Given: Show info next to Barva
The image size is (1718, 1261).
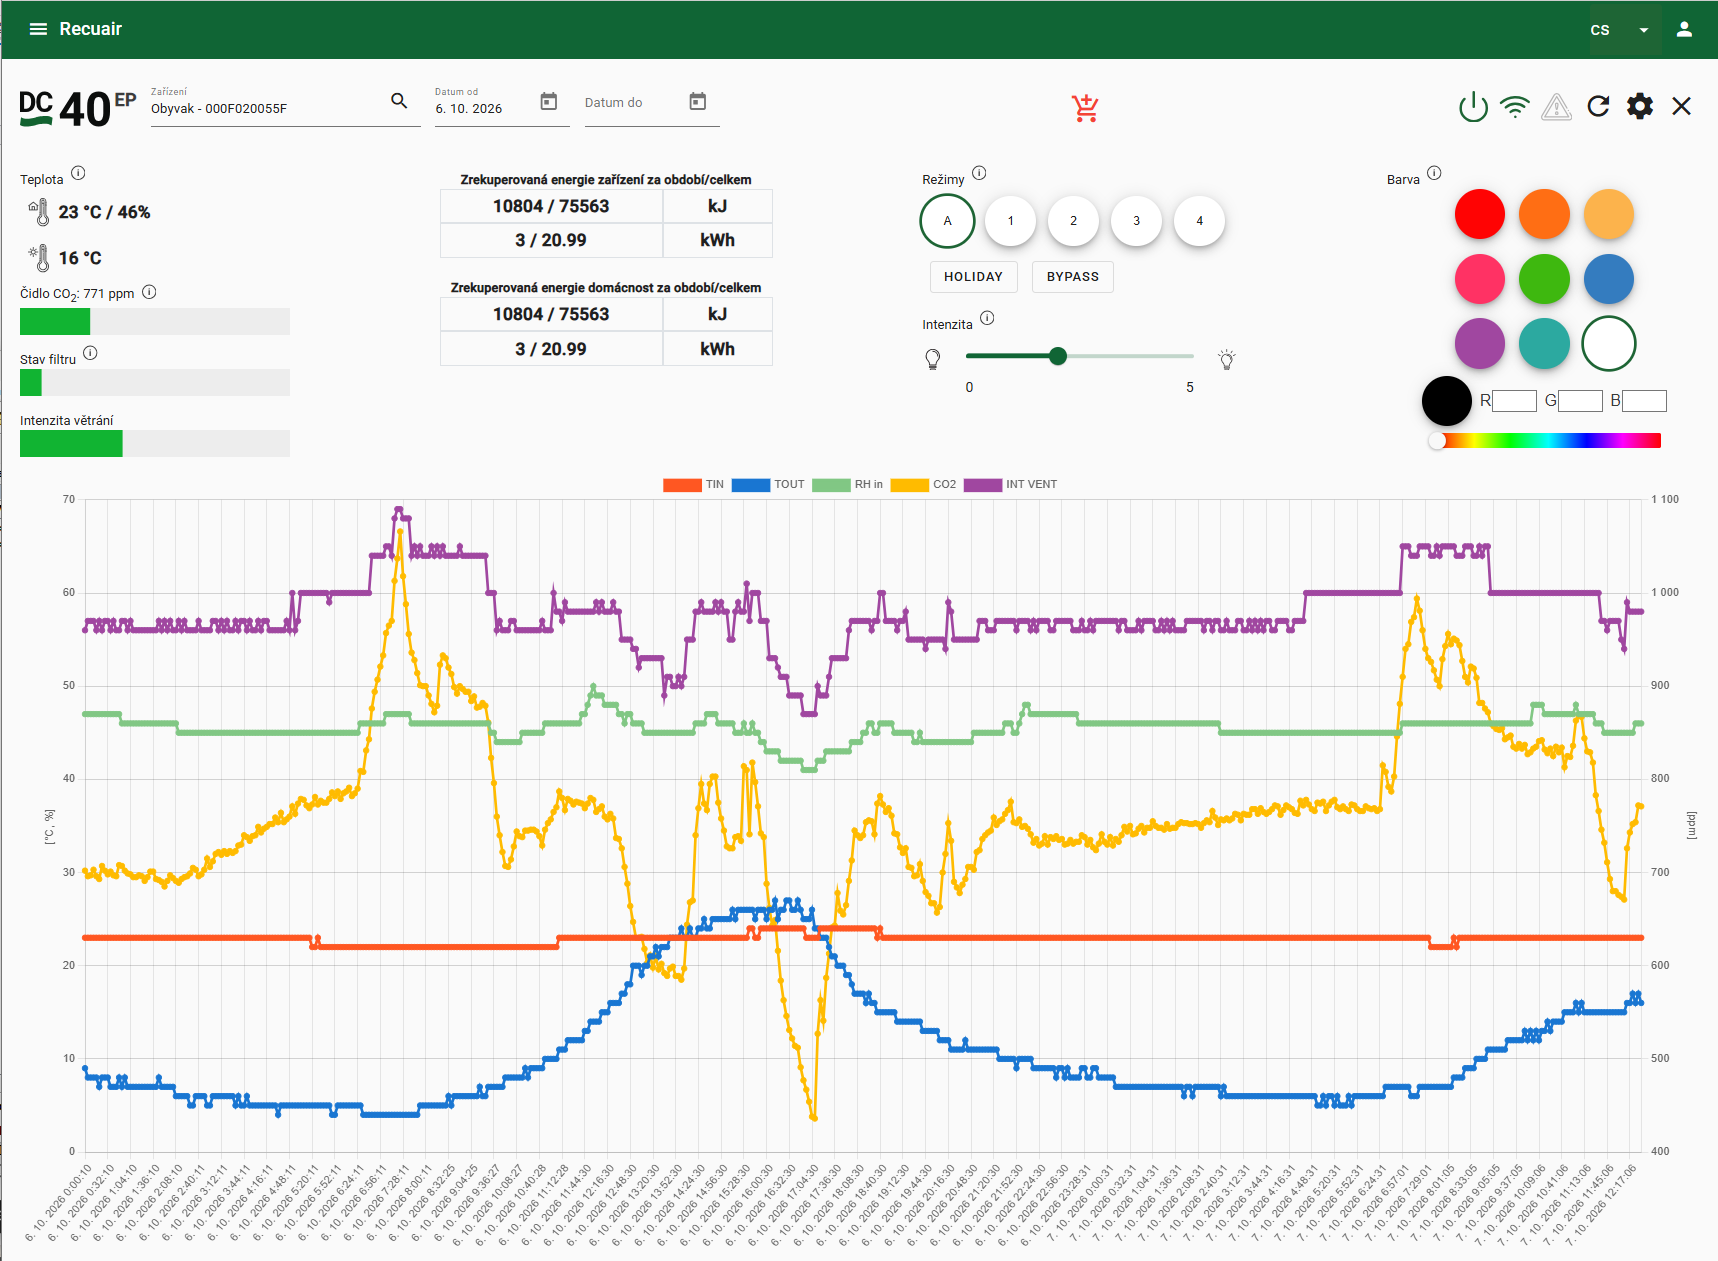Looking at the screenshot, I should [x=1434, y=173].
